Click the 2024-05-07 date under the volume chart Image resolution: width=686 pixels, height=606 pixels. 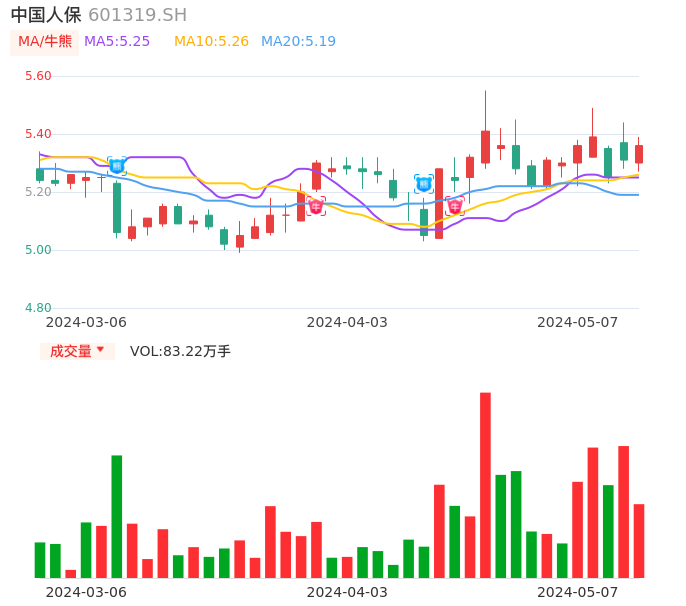(x=578, y=592)
